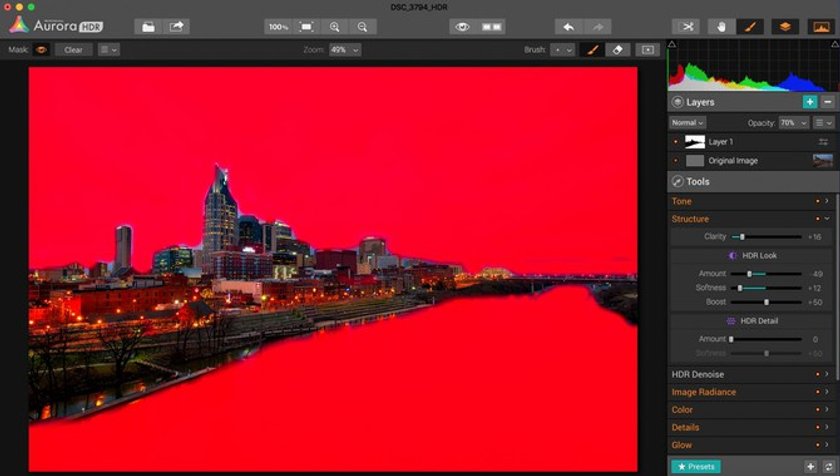Click the export share icon

(x=176, y=27)
